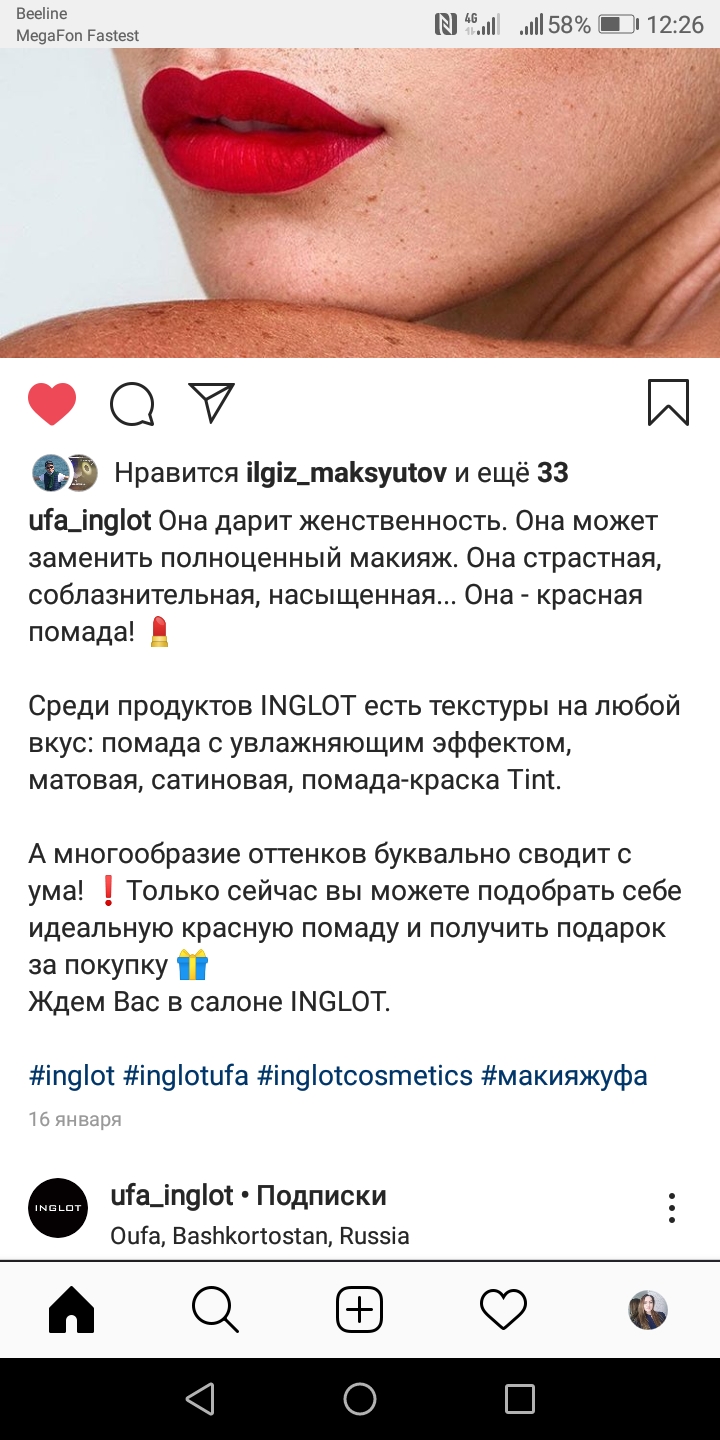Open ilgiz_maksyutov profile from likes

(346, 473)
